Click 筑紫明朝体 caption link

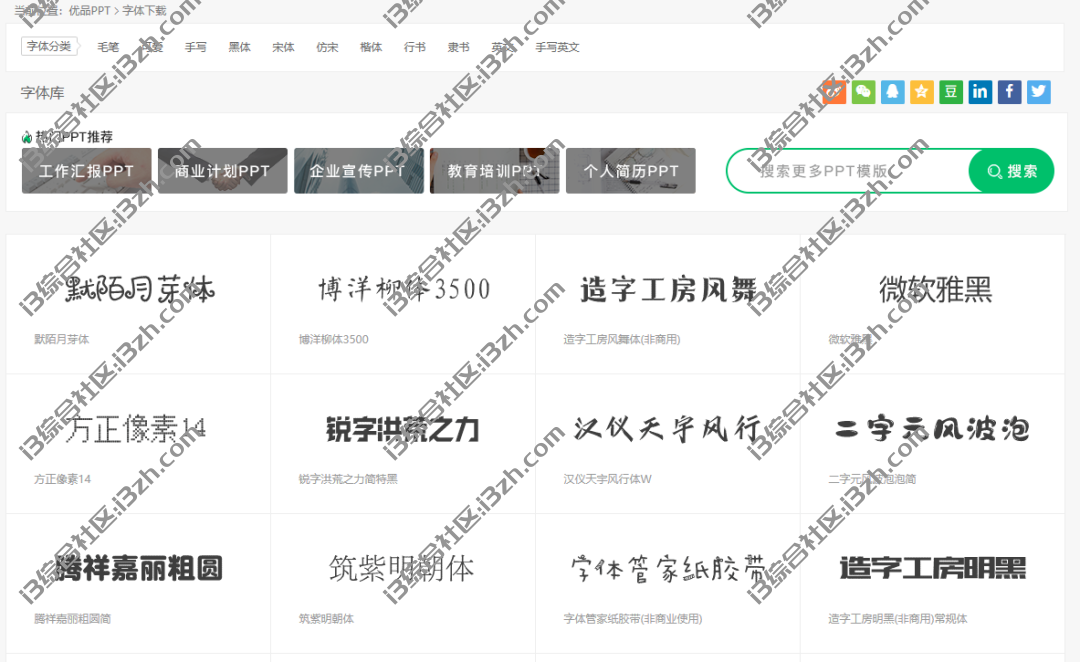pos(326,619)
